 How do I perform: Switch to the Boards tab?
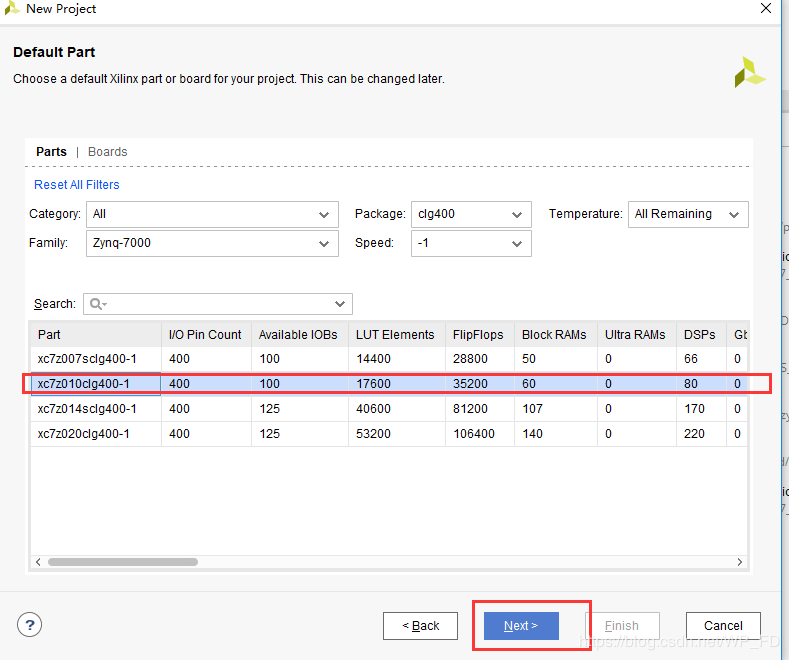coord(107,152)
